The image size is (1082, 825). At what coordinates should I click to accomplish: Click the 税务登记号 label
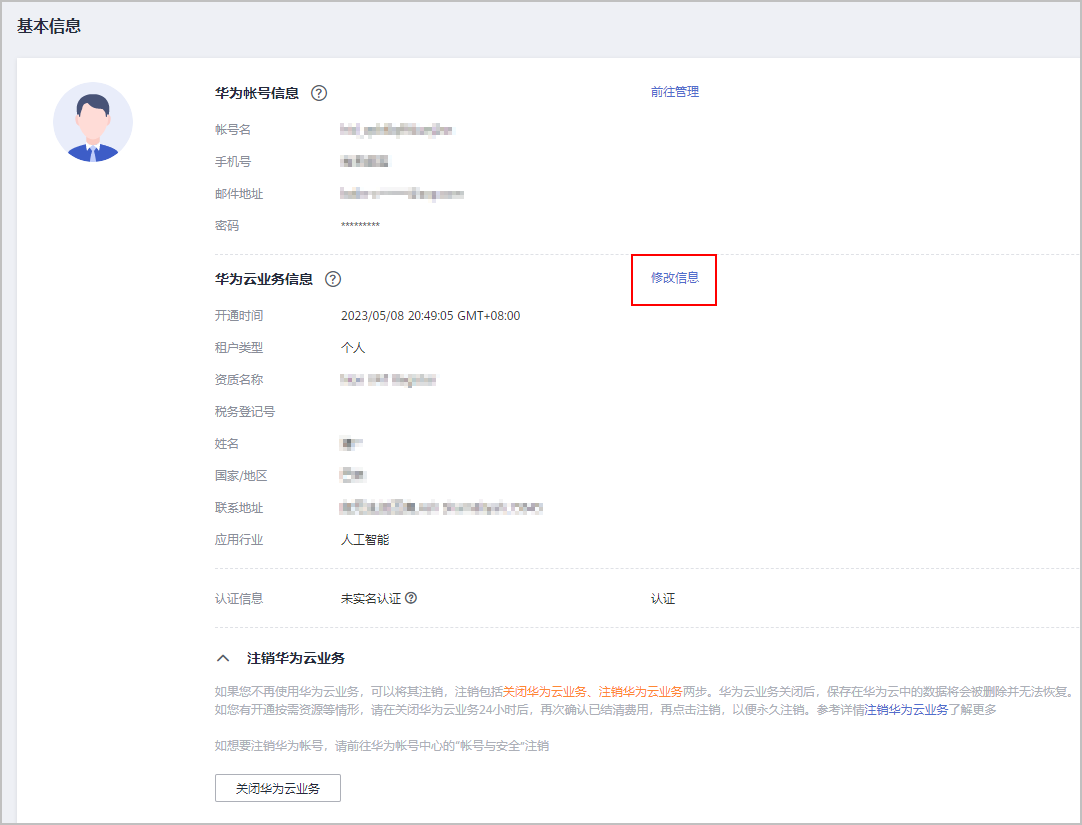tap(245, 412)
